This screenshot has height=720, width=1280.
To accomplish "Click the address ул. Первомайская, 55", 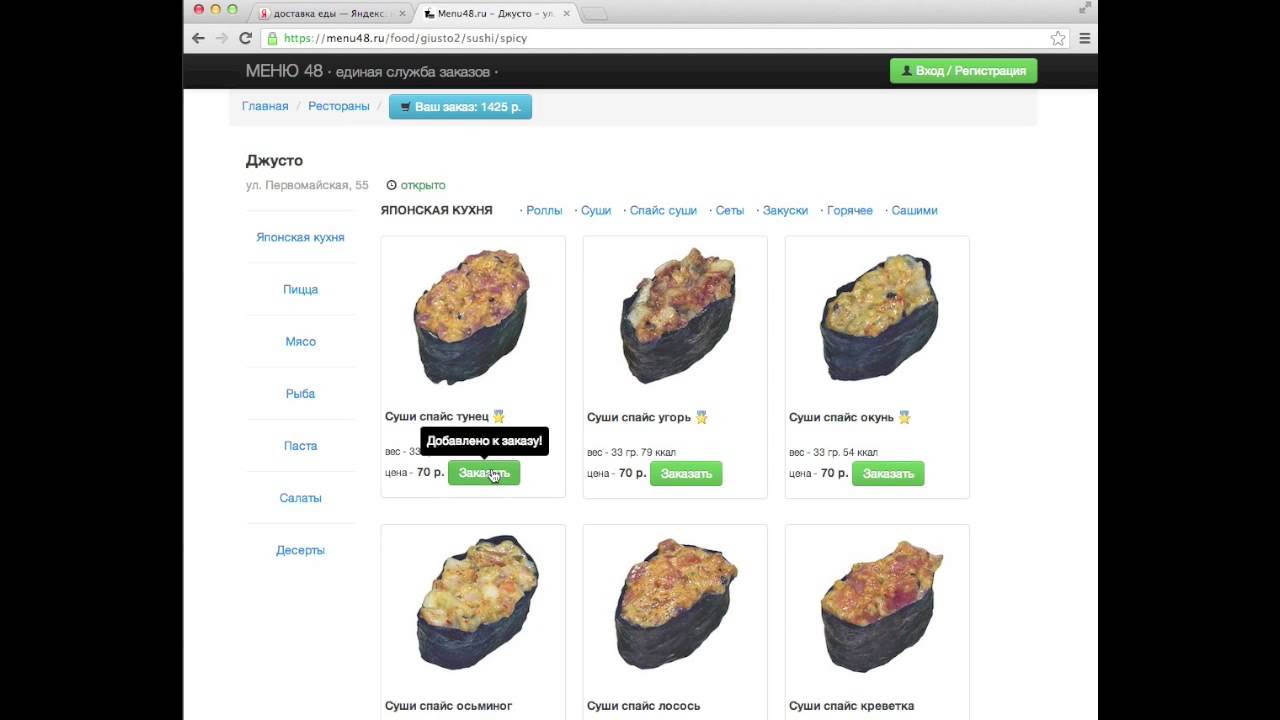I will click(307, 185).
